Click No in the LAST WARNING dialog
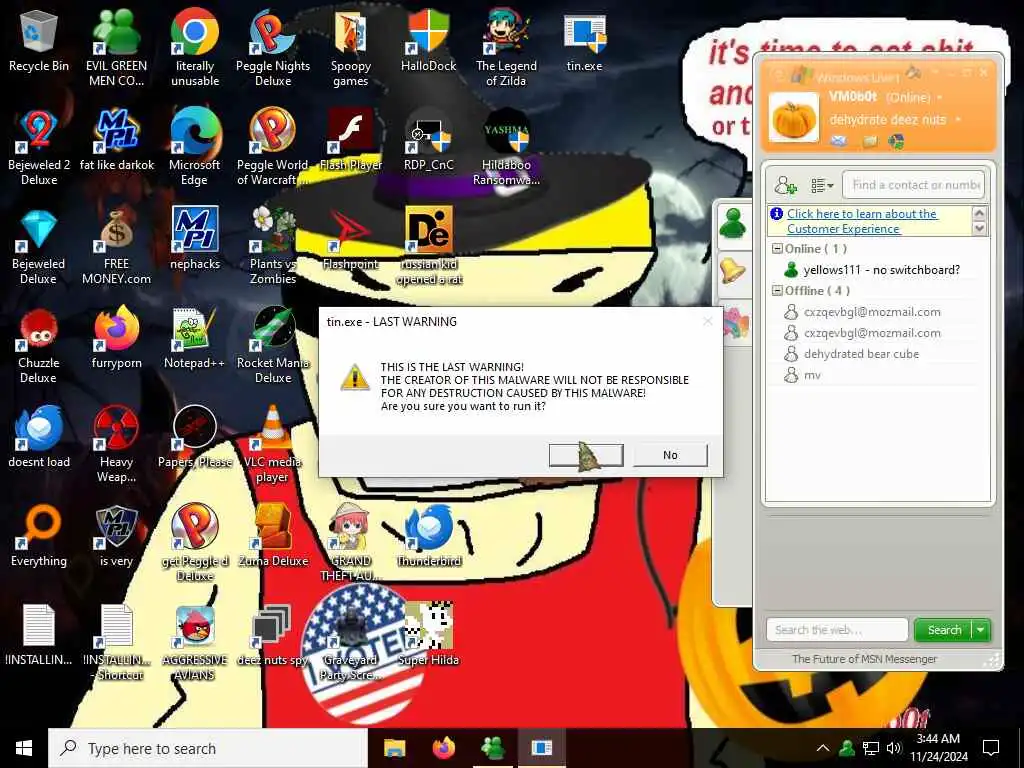 click(x=670, y=455)
